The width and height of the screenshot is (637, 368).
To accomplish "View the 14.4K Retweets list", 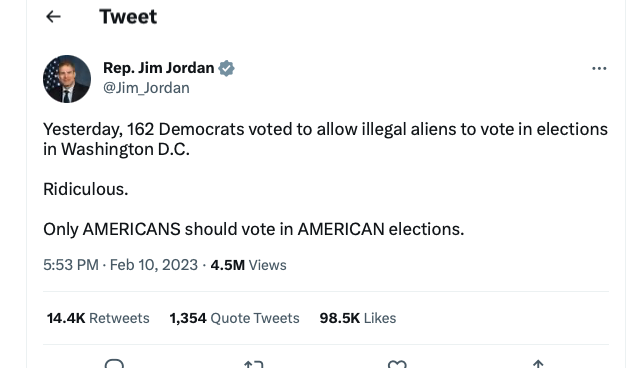I will (98, 318).
